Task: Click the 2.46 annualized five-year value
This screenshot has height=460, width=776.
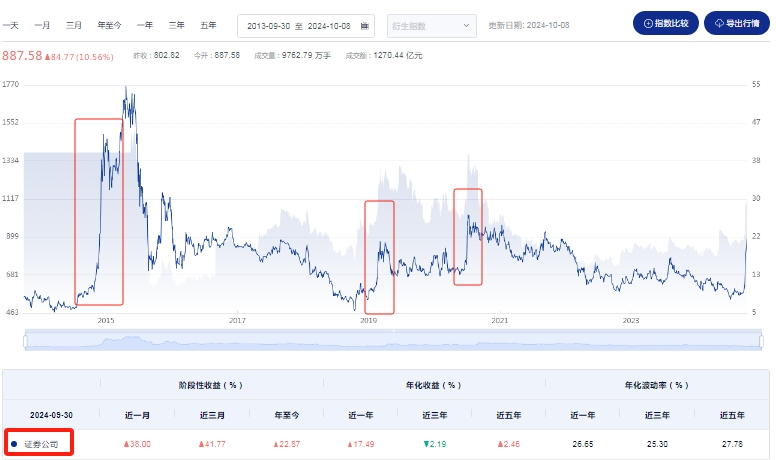Action: pos(509,444)
